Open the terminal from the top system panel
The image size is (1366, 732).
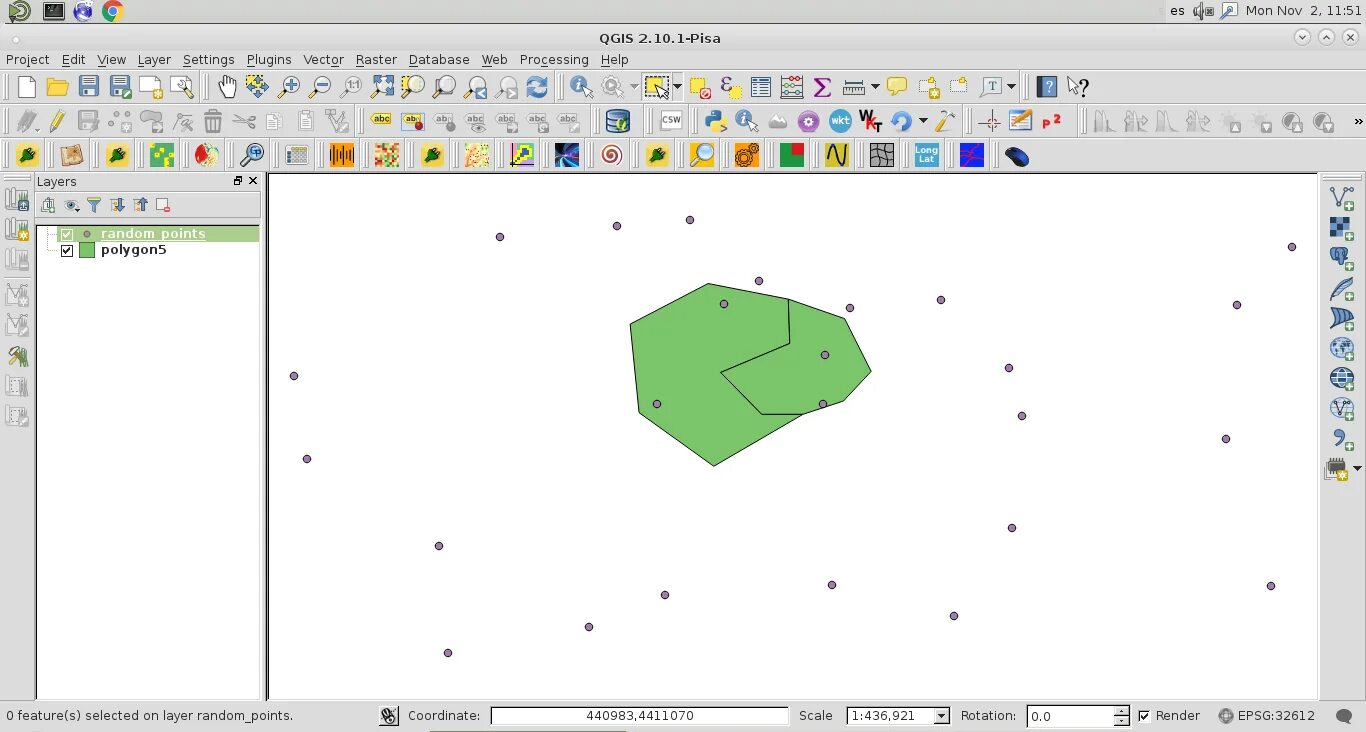click(x=54, y=11)
